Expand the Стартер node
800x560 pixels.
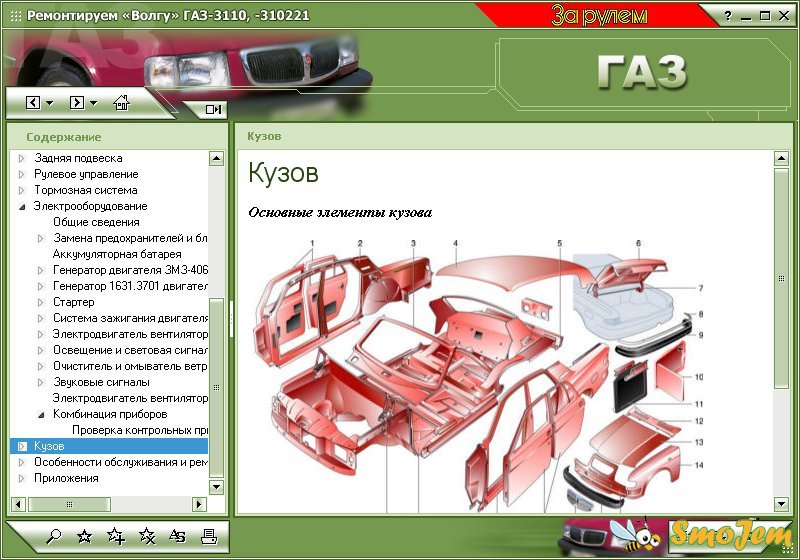click(x=41, y=302)
